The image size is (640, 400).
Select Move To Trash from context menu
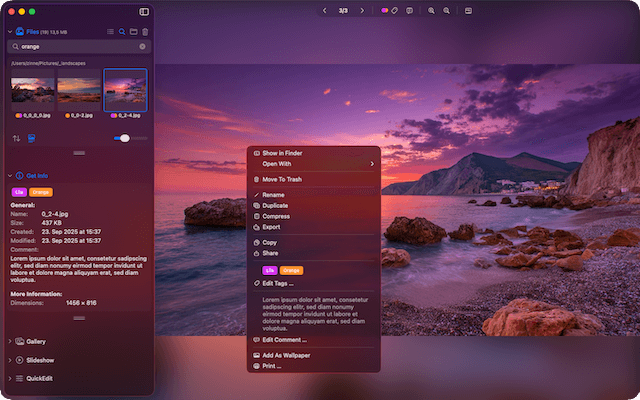pyautogui.click(x=281, y=179)
